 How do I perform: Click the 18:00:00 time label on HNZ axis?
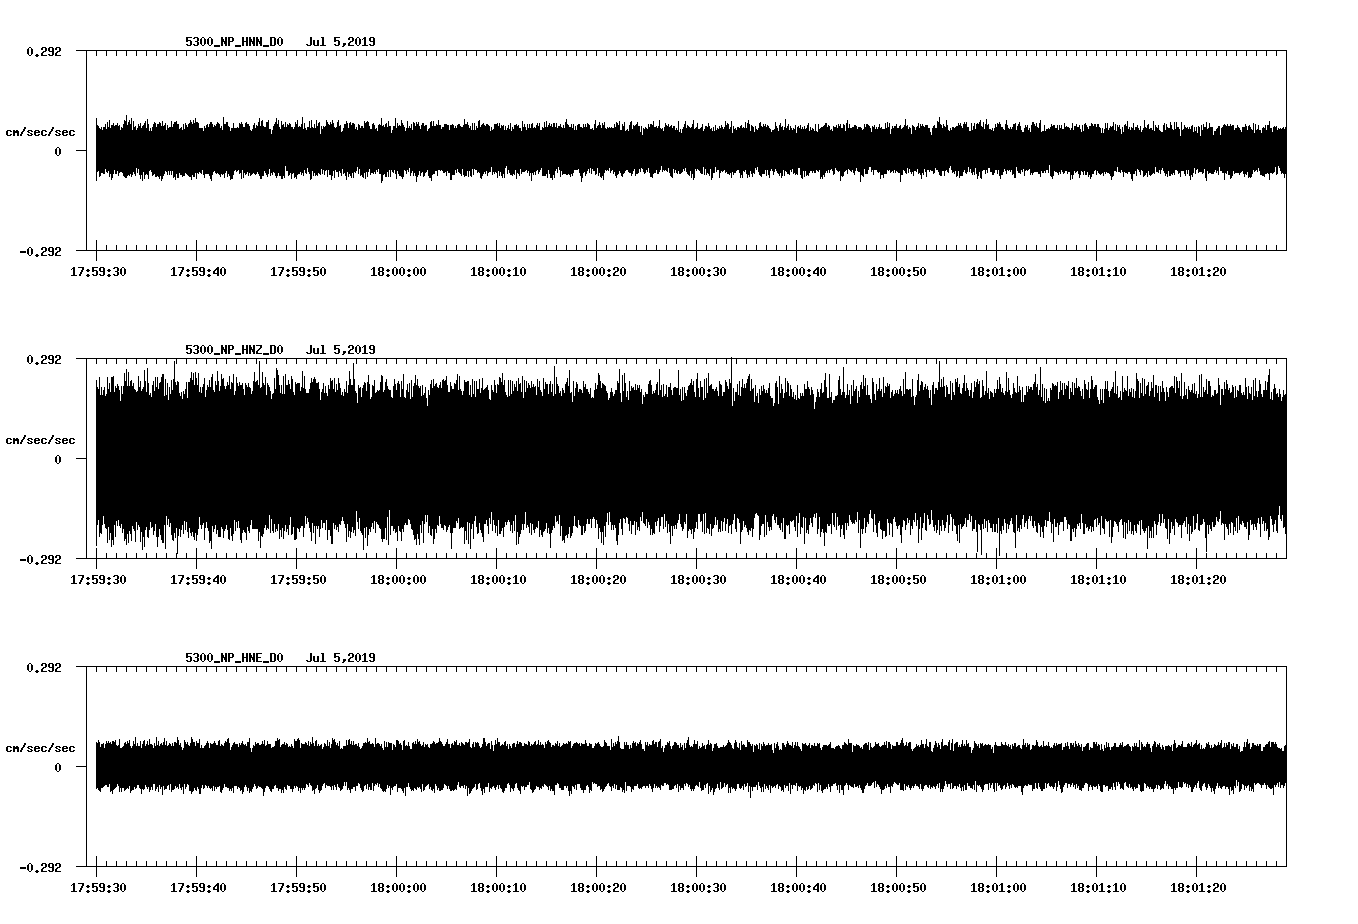point(398,580)
